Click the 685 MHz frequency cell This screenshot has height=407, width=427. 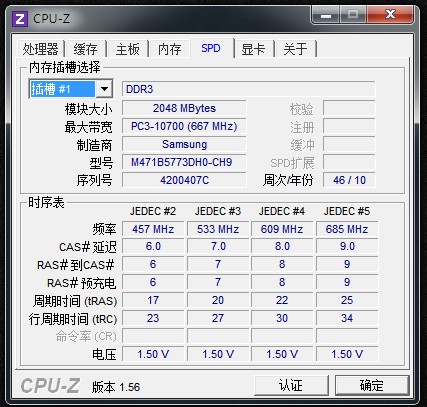347,229
